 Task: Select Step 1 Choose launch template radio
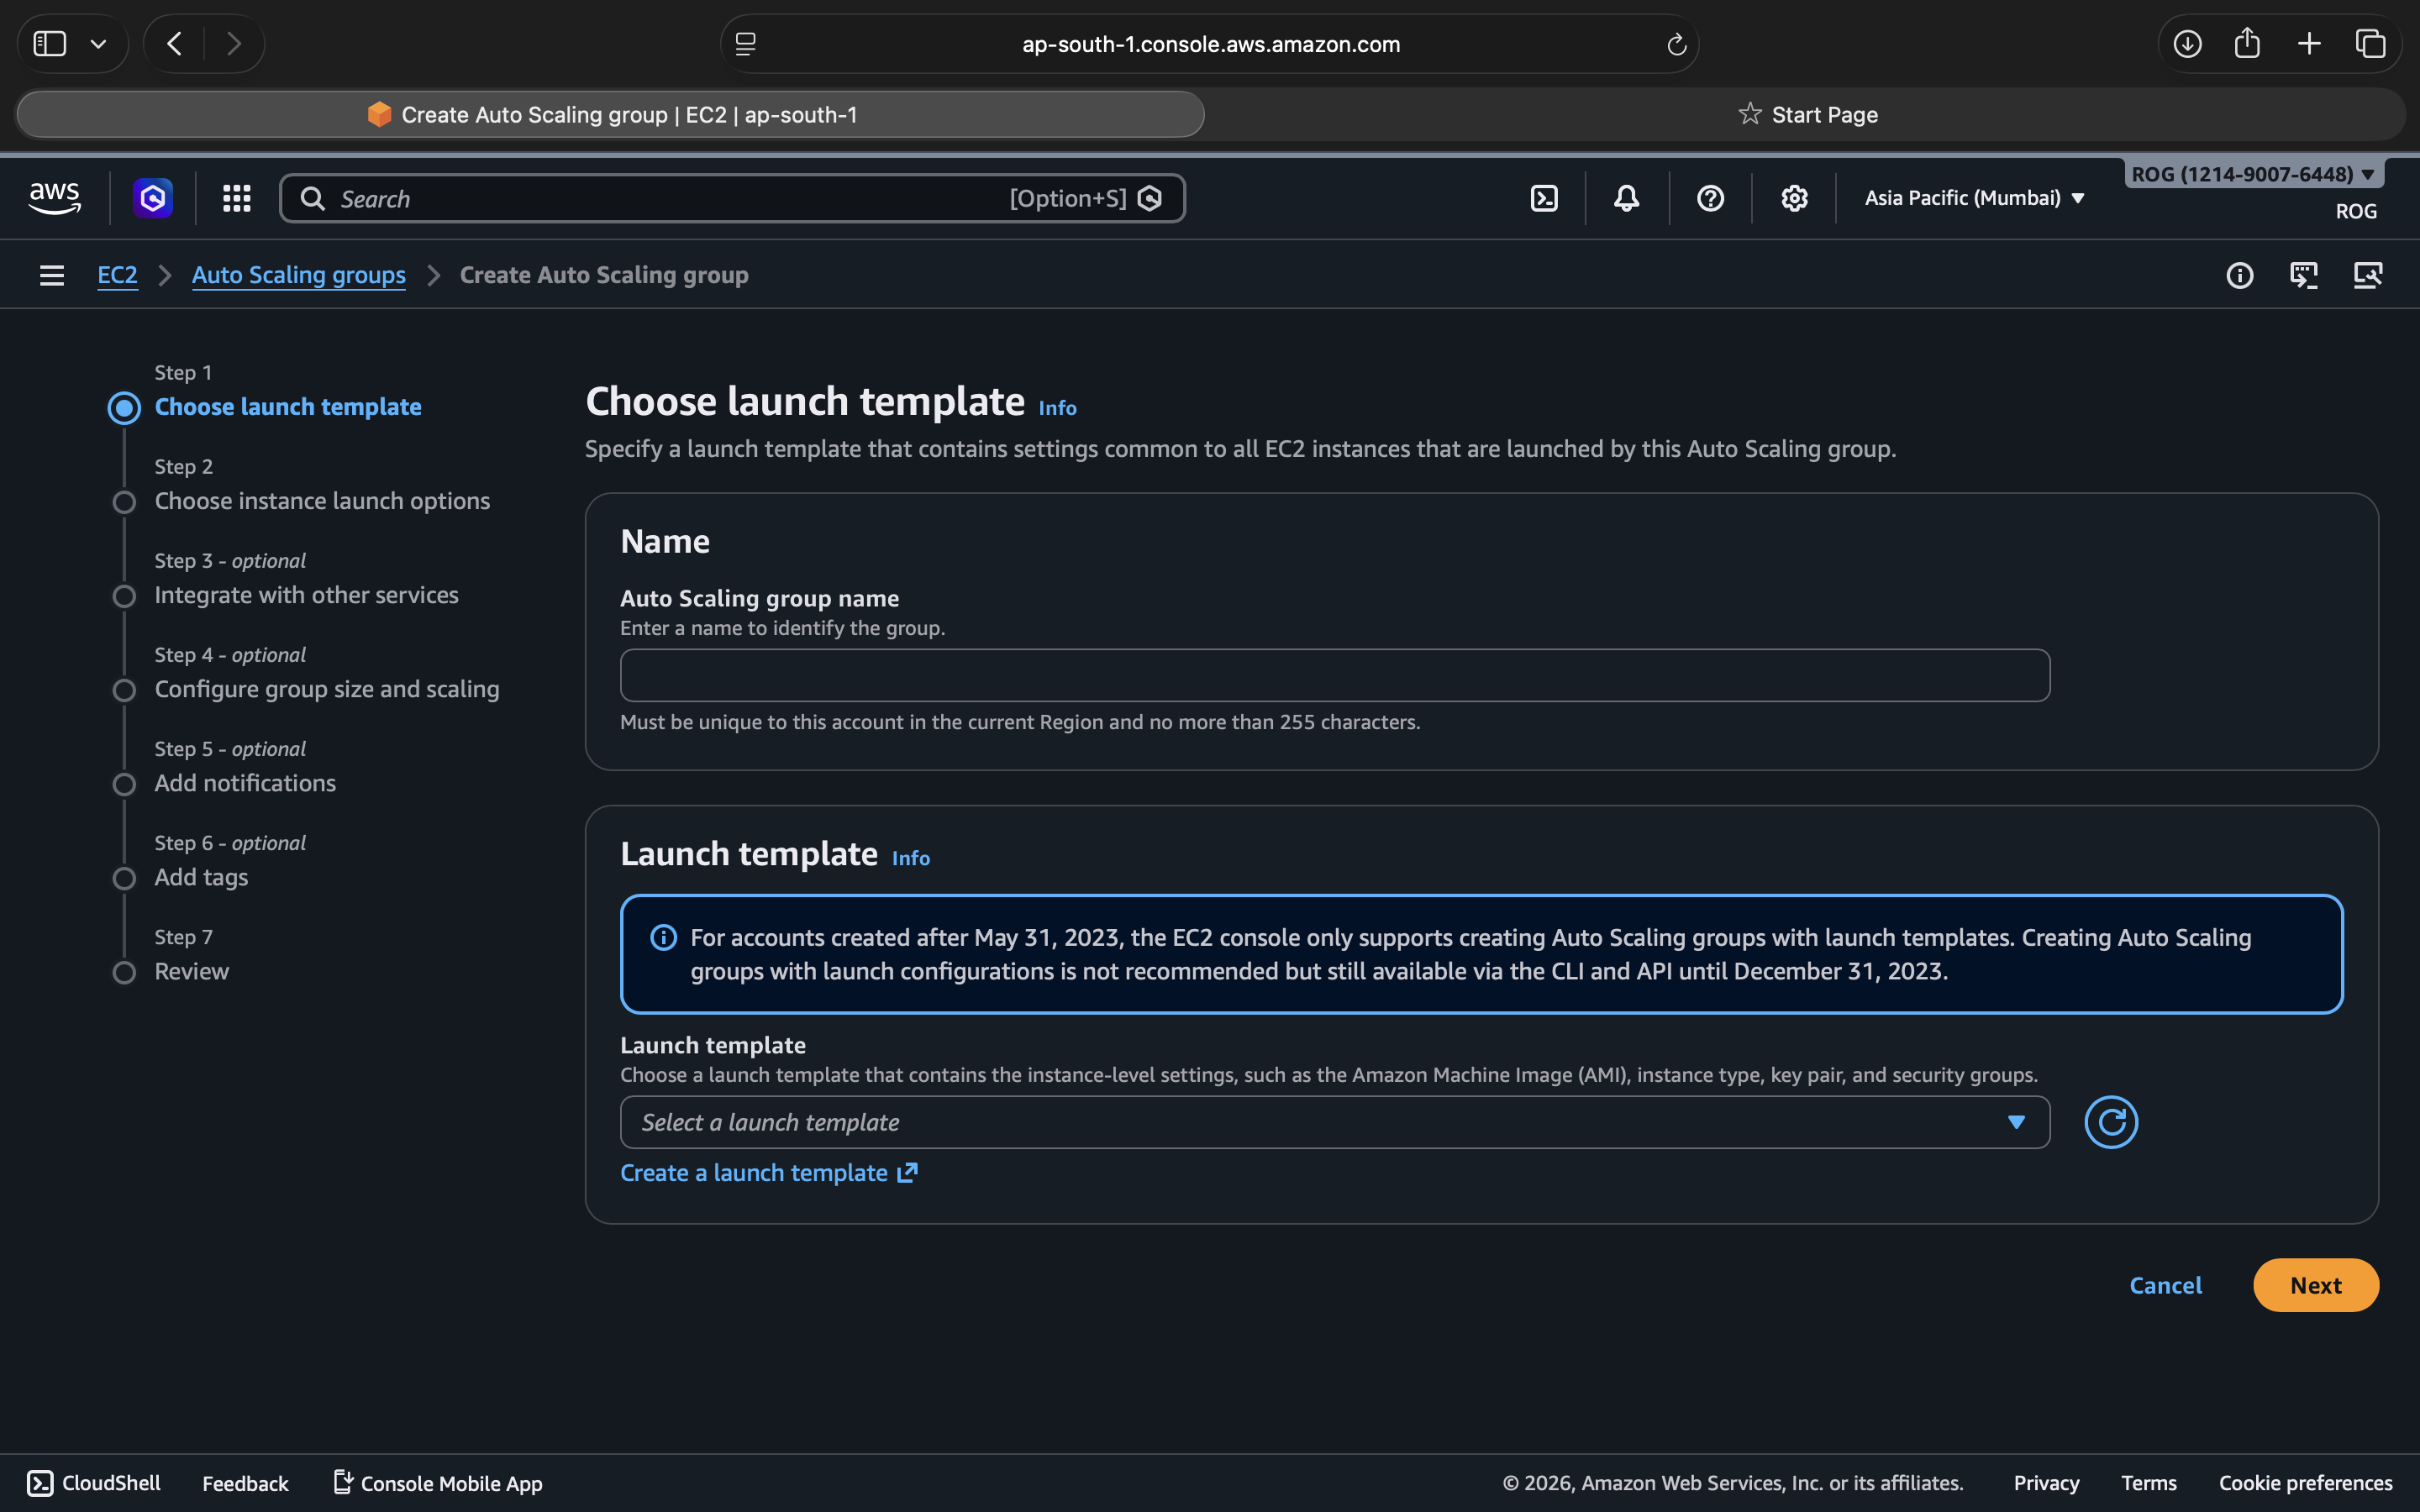[124, 407]
